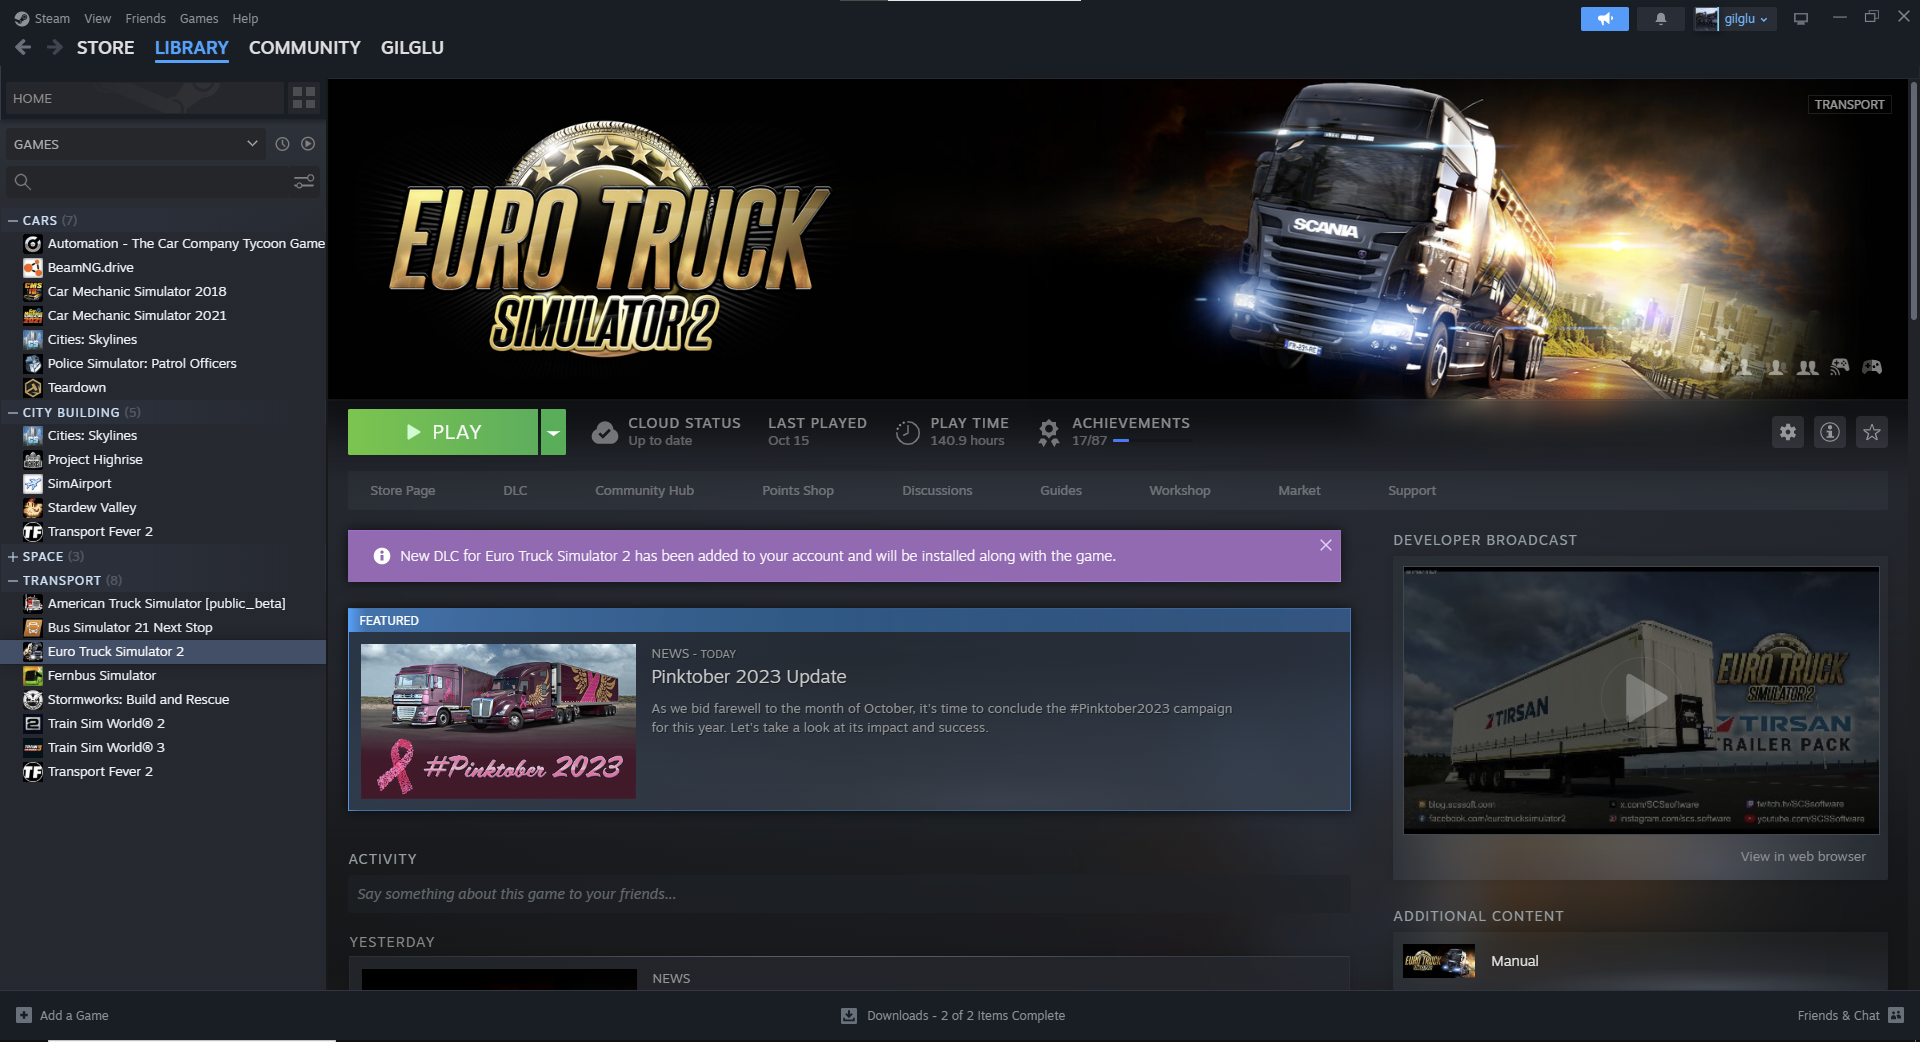Dismiss the new DLC notification banner
Screen dimensions: 1920x1042
click(x=1325, y=545)
